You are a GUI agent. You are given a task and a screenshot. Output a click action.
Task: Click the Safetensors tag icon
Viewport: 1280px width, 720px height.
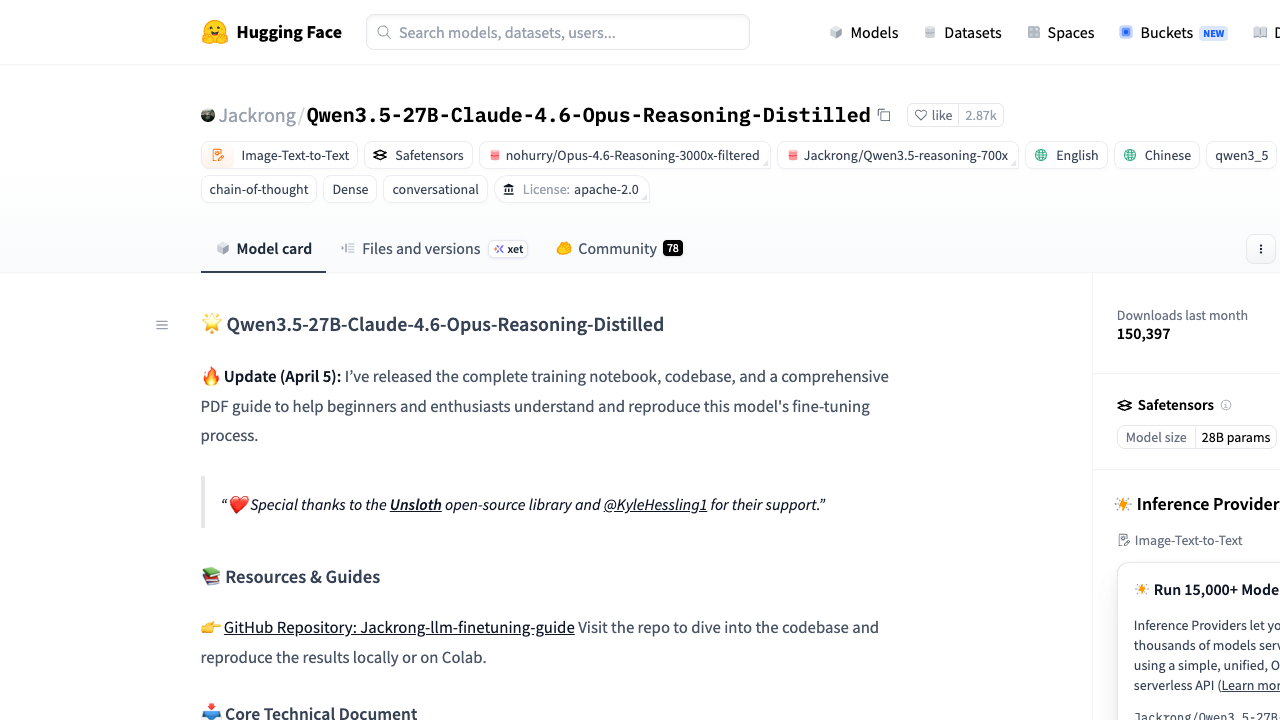[x=380, y=155]
